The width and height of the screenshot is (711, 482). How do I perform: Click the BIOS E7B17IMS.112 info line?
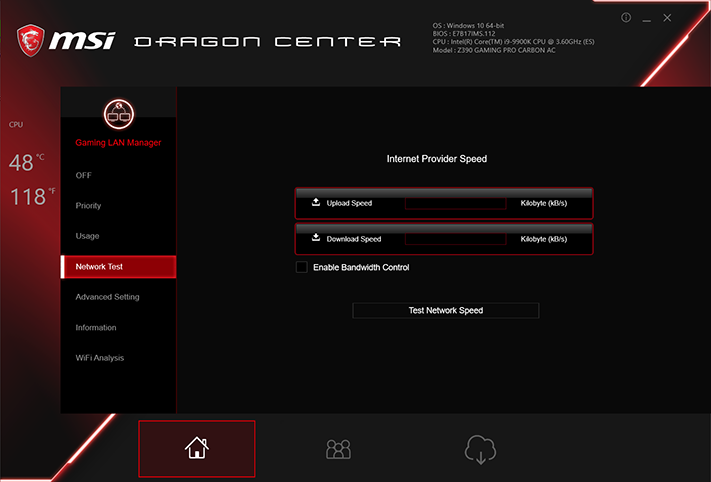point(463,34)
